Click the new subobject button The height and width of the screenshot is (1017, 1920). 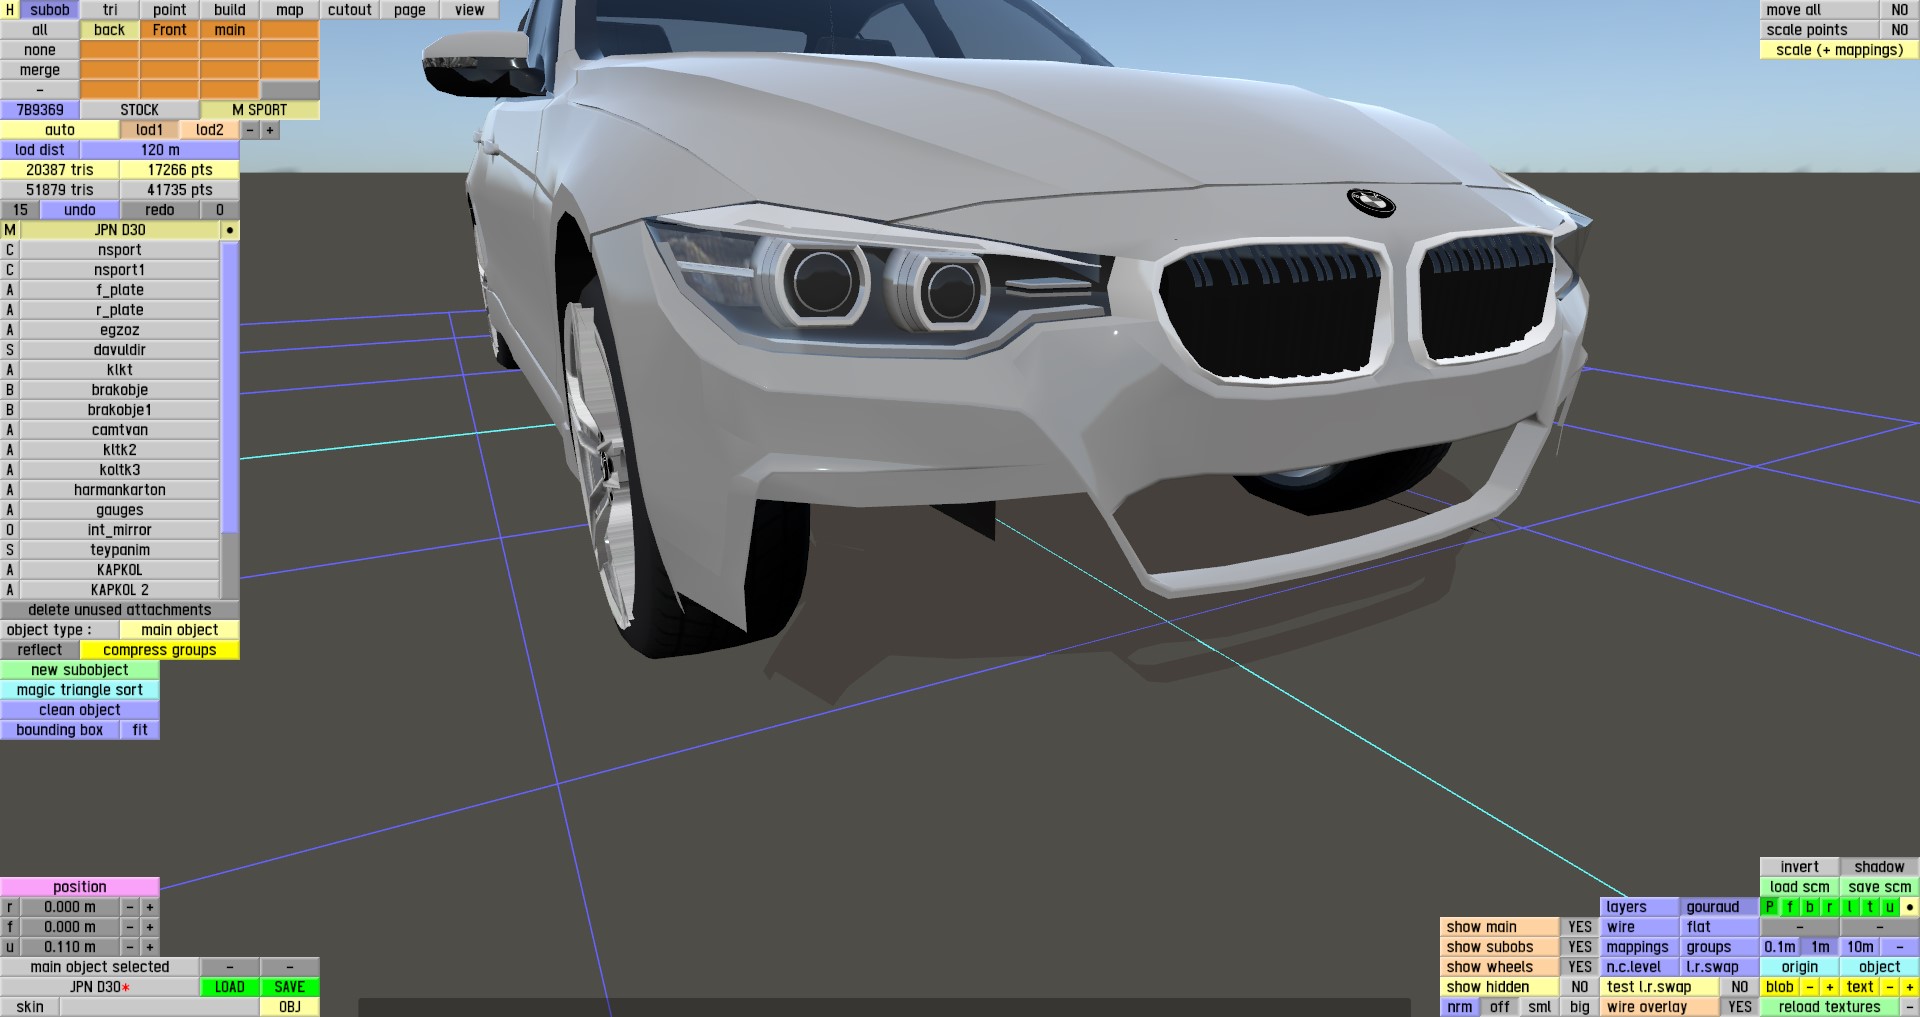80,670
